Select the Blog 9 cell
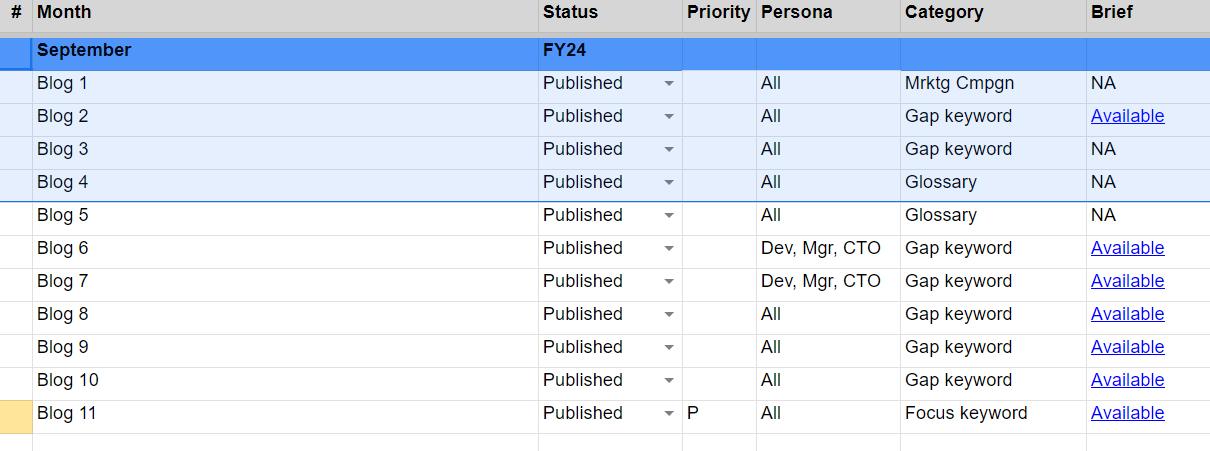Image resolution: width=1210 pixels, height=451 pixels. pos(285,351)
